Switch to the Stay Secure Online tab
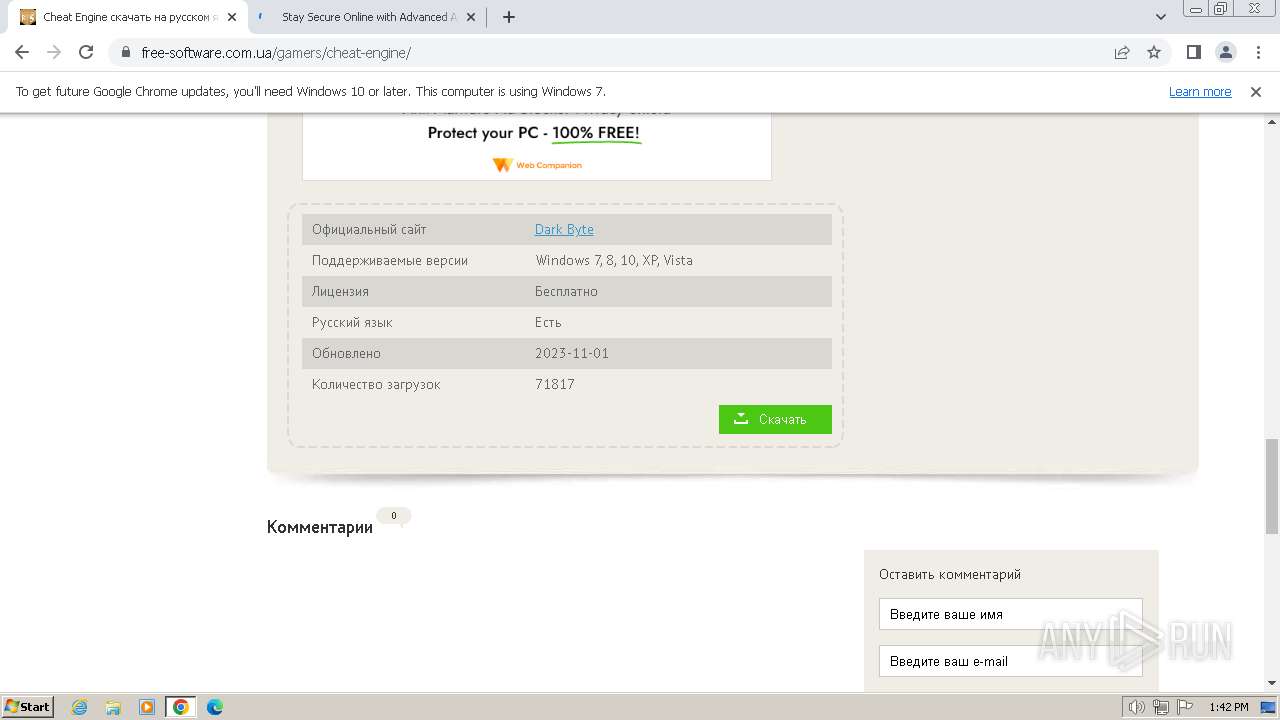Image resolution: width=1280 pixels, height=720 pixels. (365, 17)
